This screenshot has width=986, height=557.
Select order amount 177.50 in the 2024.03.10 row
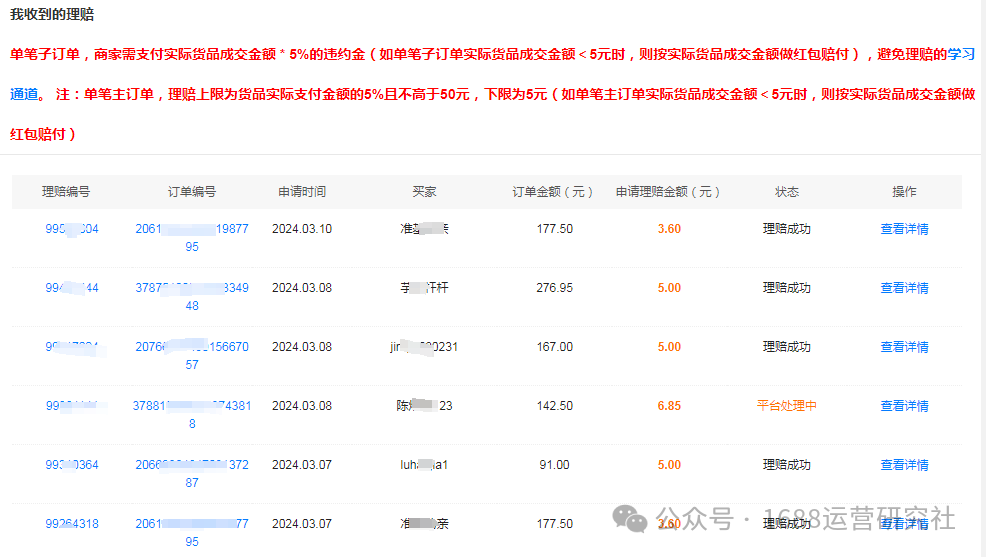coord(555,229)
